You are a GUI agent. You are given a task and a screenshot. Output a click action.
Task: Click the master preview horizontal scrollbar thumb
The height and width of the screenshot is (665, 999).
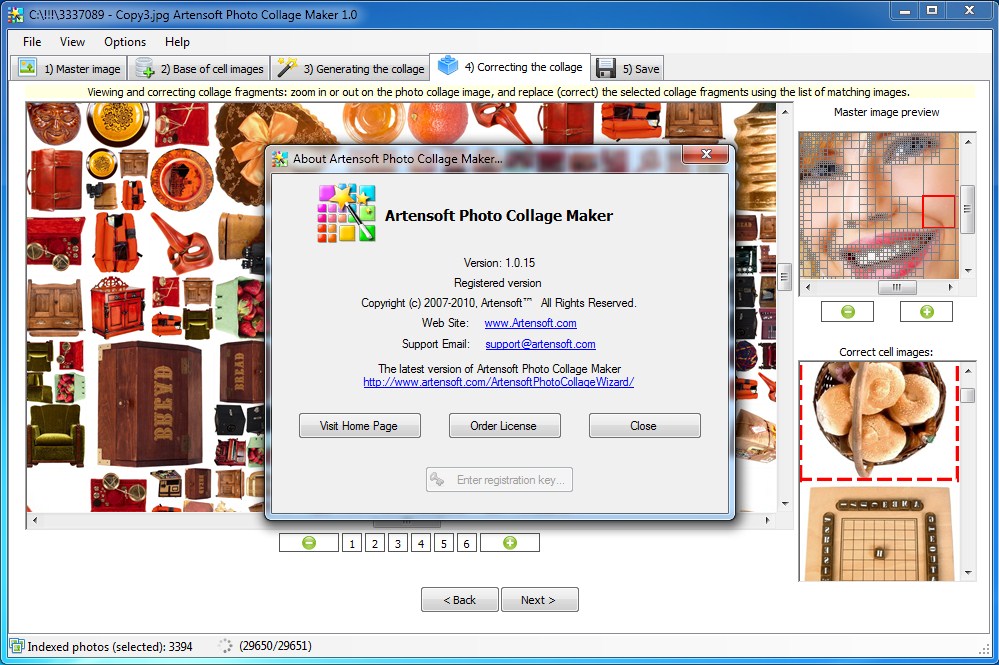tap(897, 287)
